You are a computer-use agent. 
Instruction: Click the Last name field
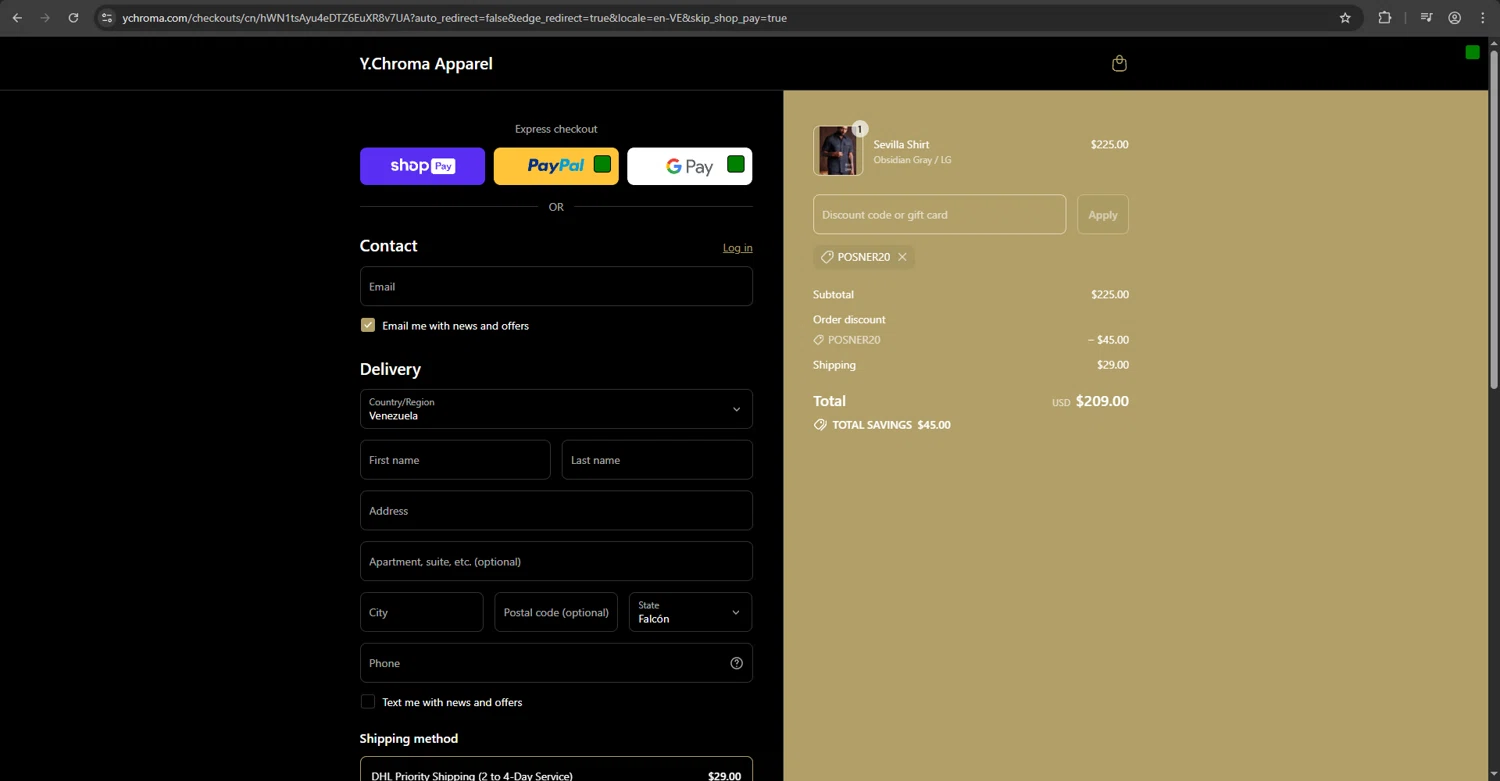click(x=657, y=460)
